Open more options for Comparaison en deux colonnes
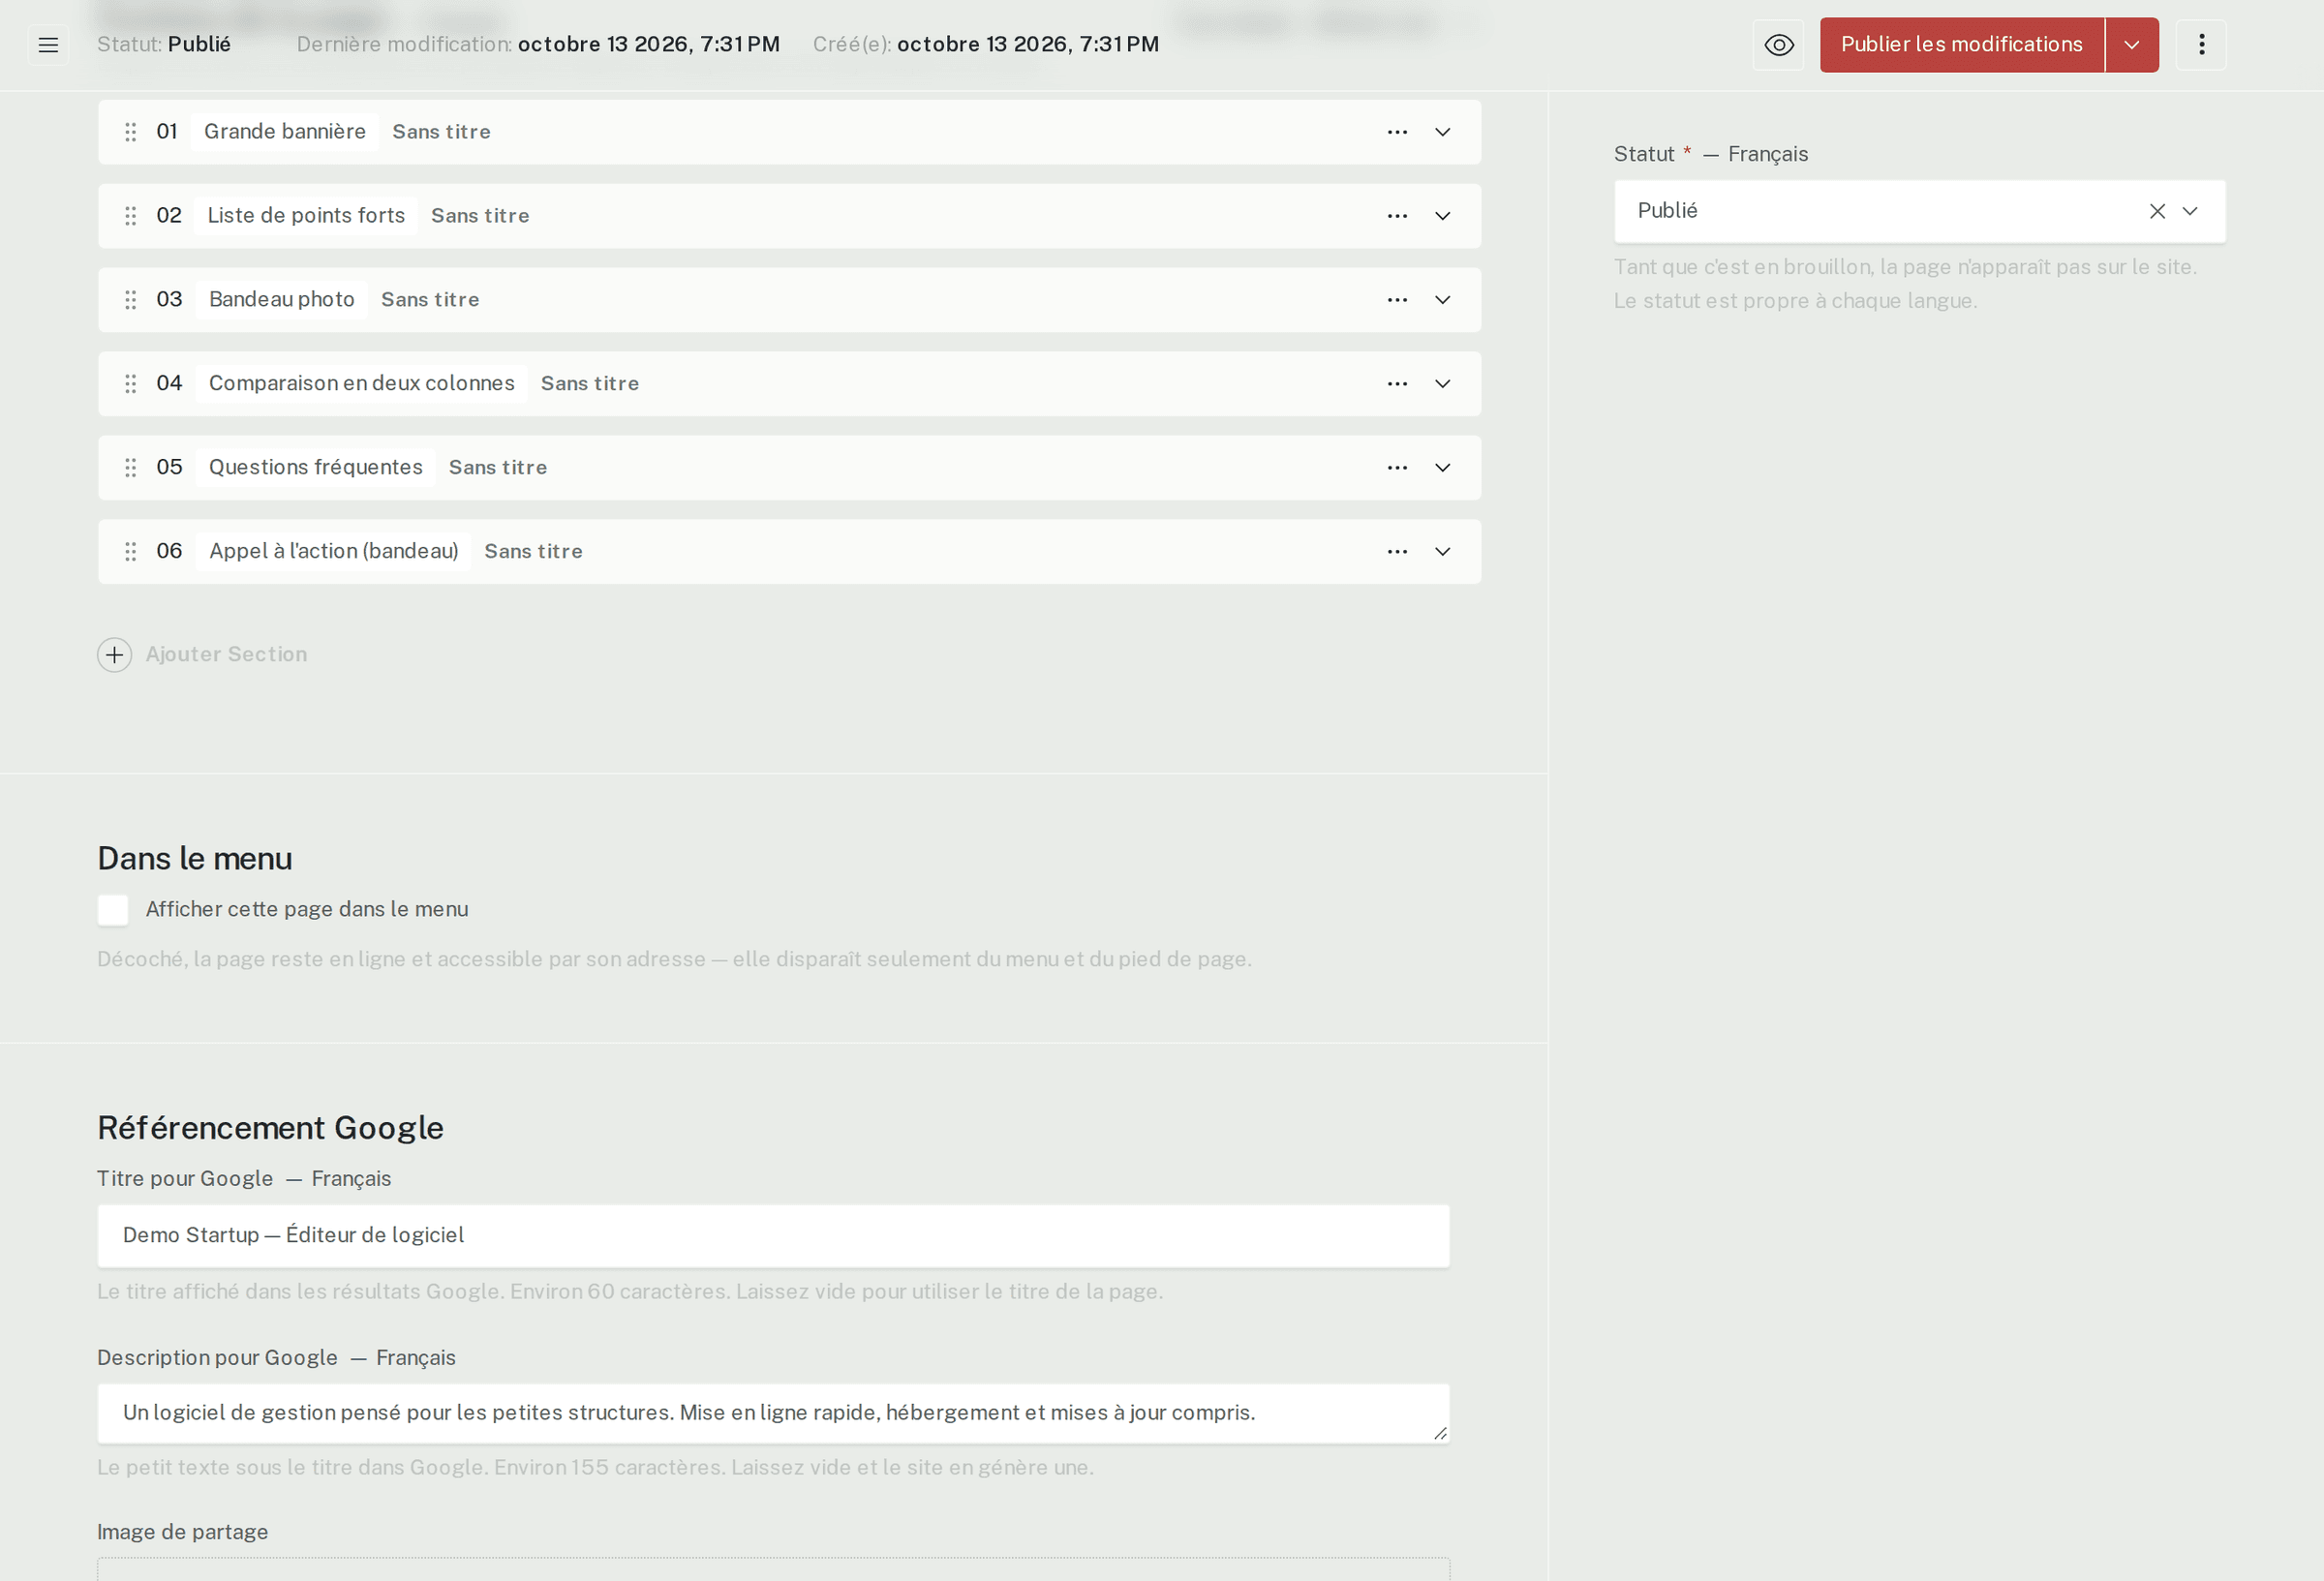 (x=1397, y=384)
